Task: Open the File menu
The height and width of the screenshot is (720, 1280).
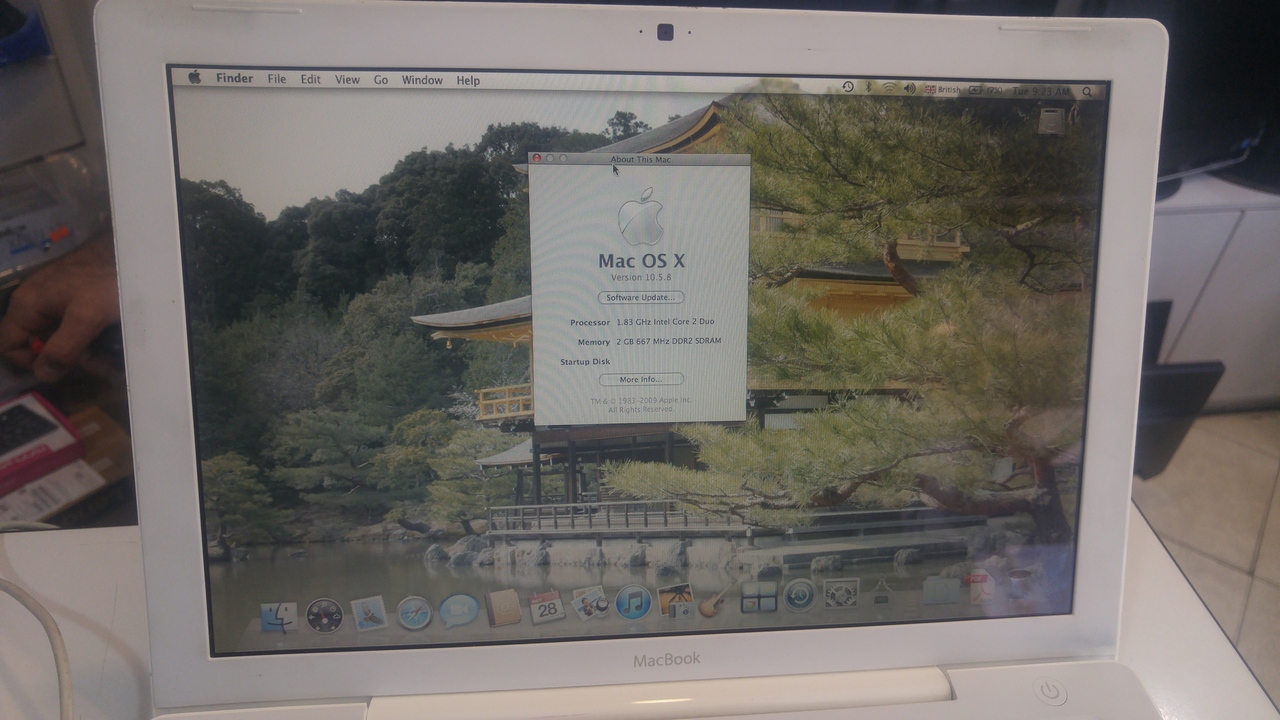Action: 277,79
